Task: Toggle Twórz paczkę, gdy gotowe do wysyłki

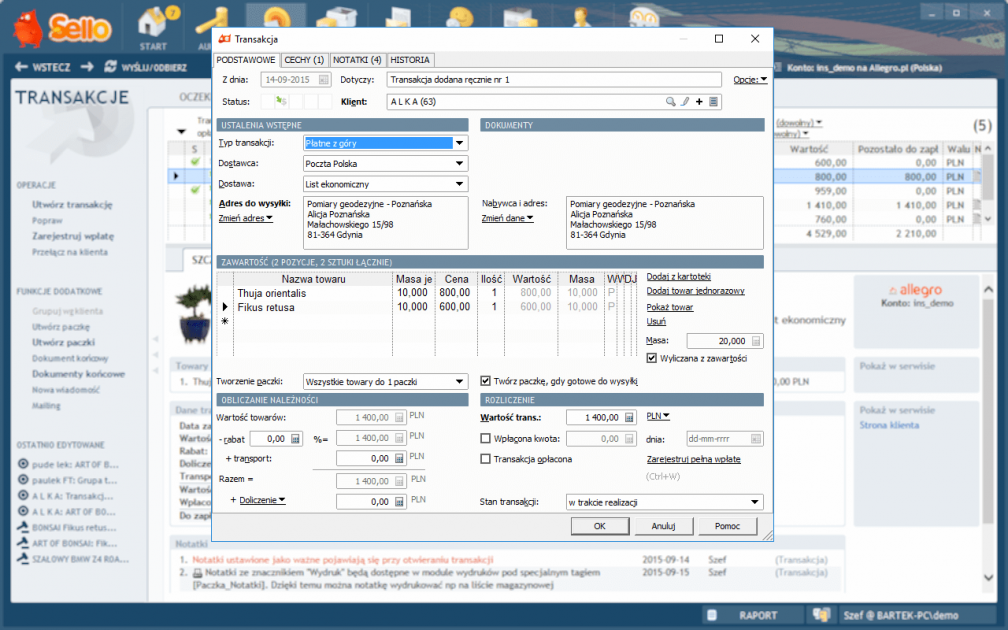Action: pyautogui.click(x=486, y=381)
